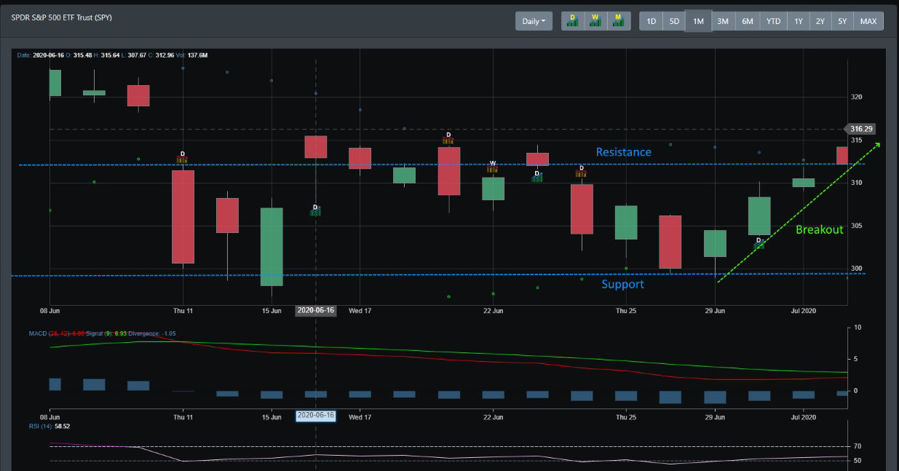
Task: Select the 1D time range
Action: click(651, 21)
